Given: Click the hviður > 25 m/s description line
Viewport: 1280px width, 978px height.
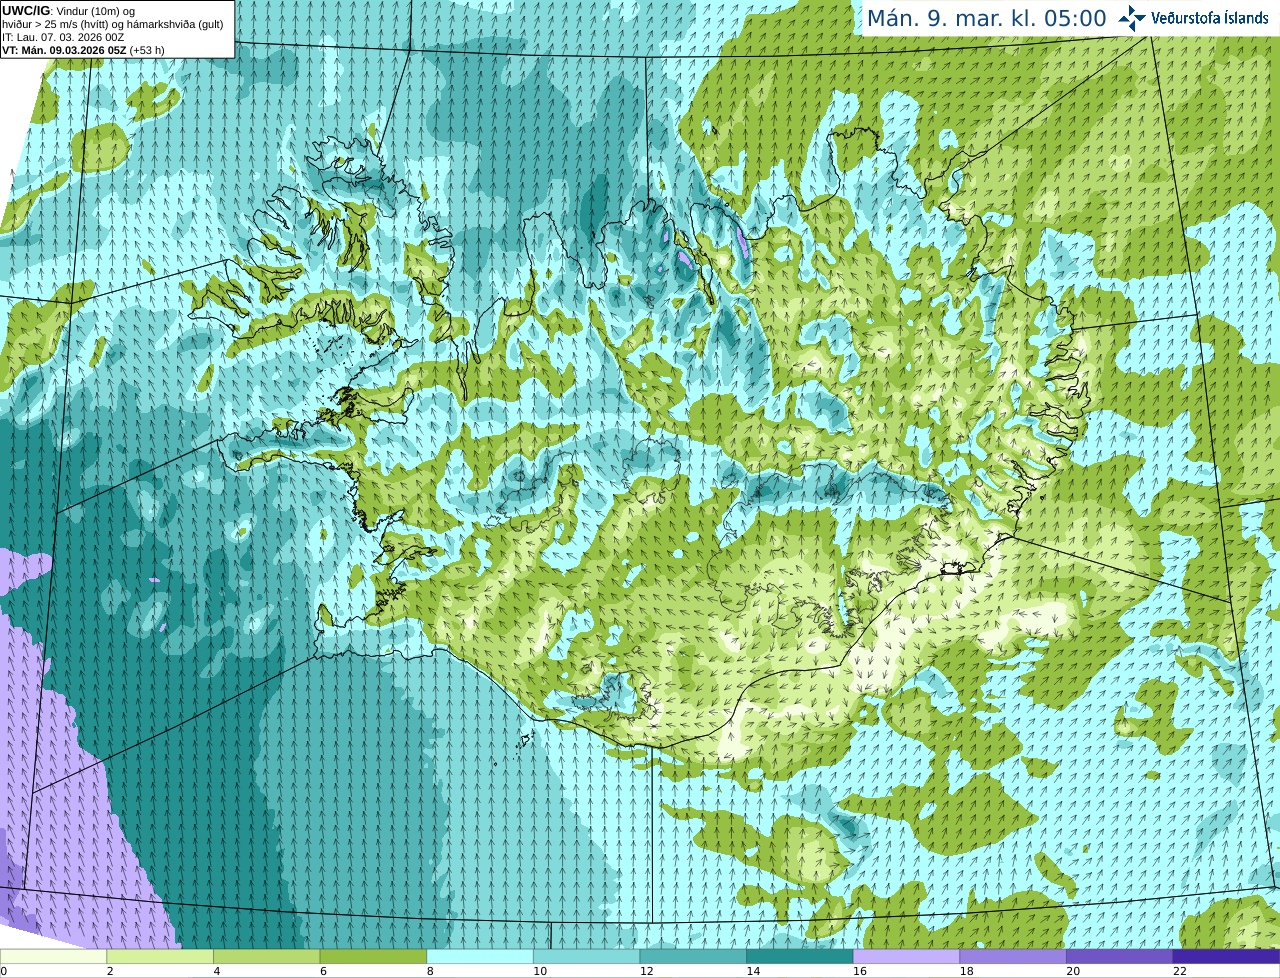Looking at the screenshot, I should coord(112,24).
